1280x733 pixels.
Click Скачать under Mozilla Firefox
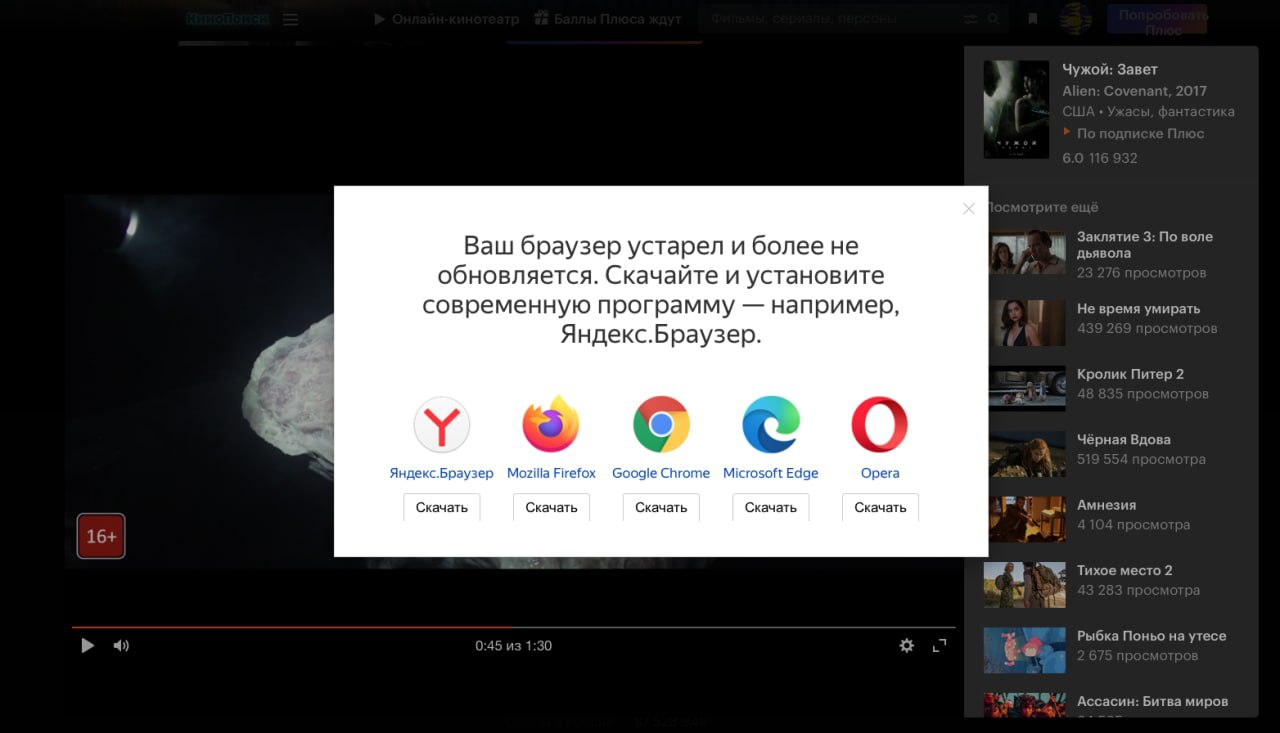[x=551, y=507]
